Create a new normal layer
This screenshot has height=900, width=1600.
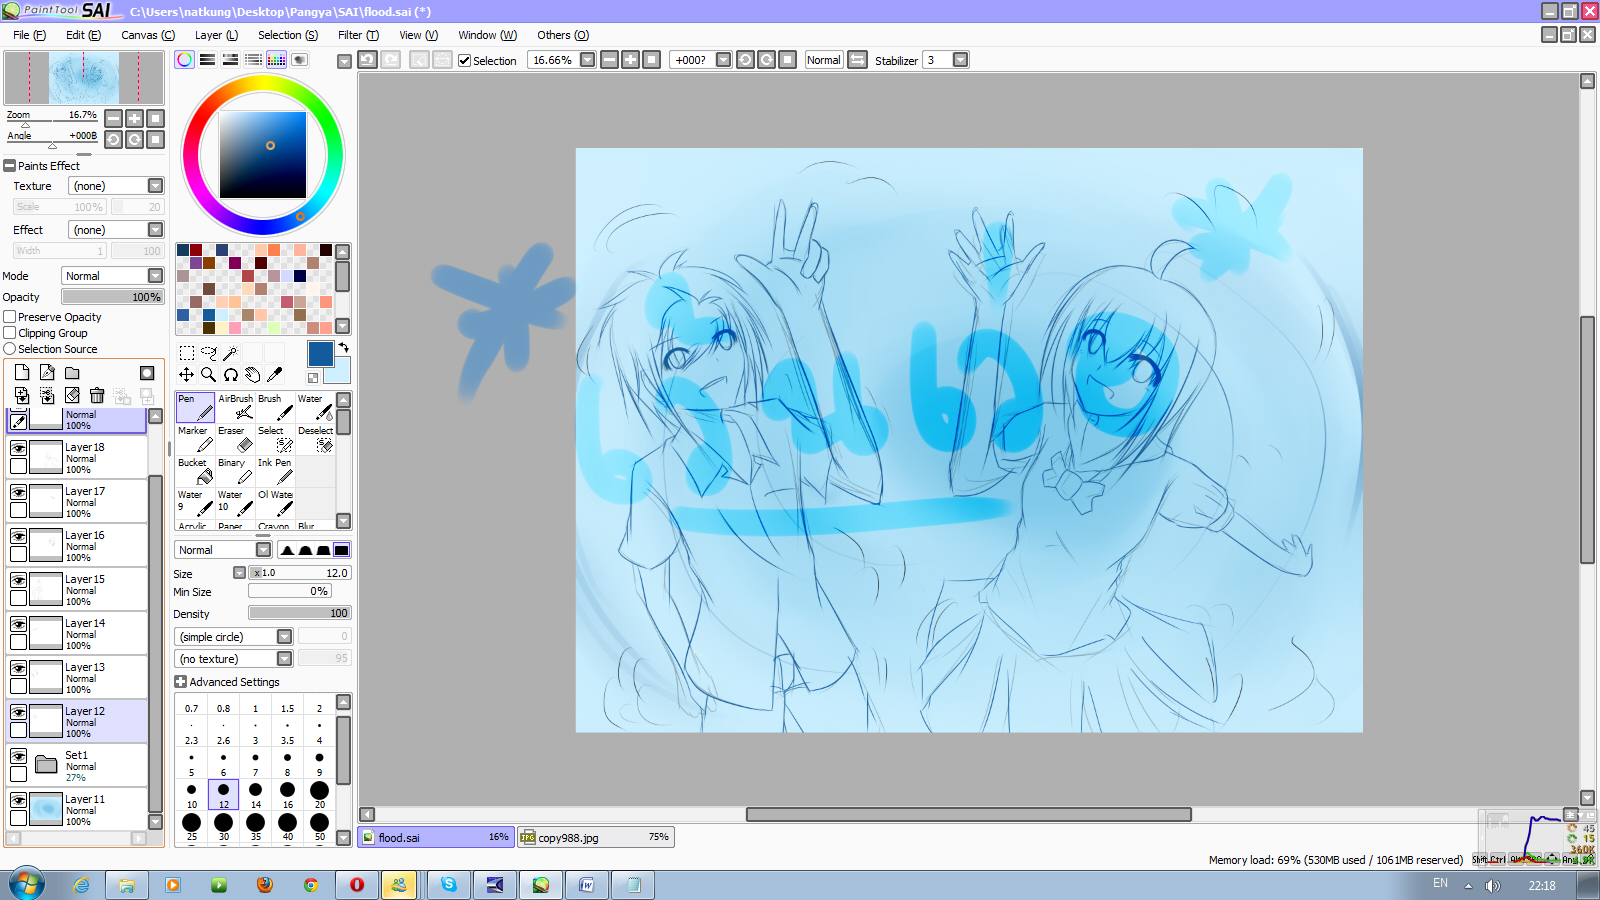click(x=22, y=372)
